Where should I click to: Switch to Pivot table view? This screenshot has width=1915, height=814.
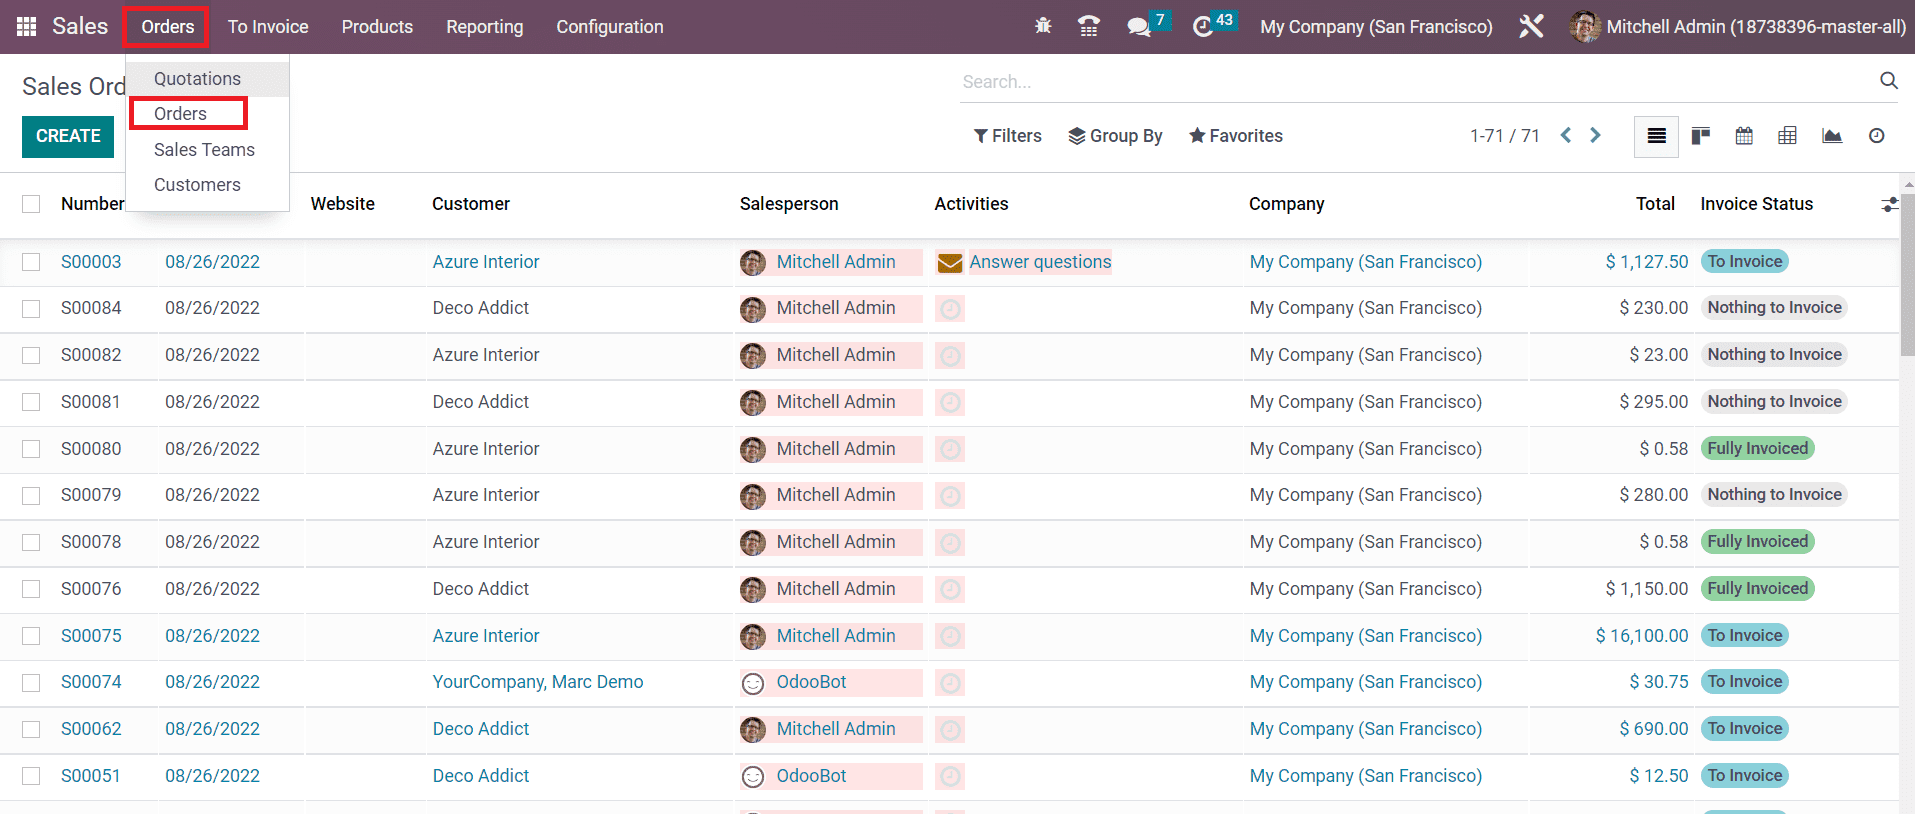coord(1788,136)
